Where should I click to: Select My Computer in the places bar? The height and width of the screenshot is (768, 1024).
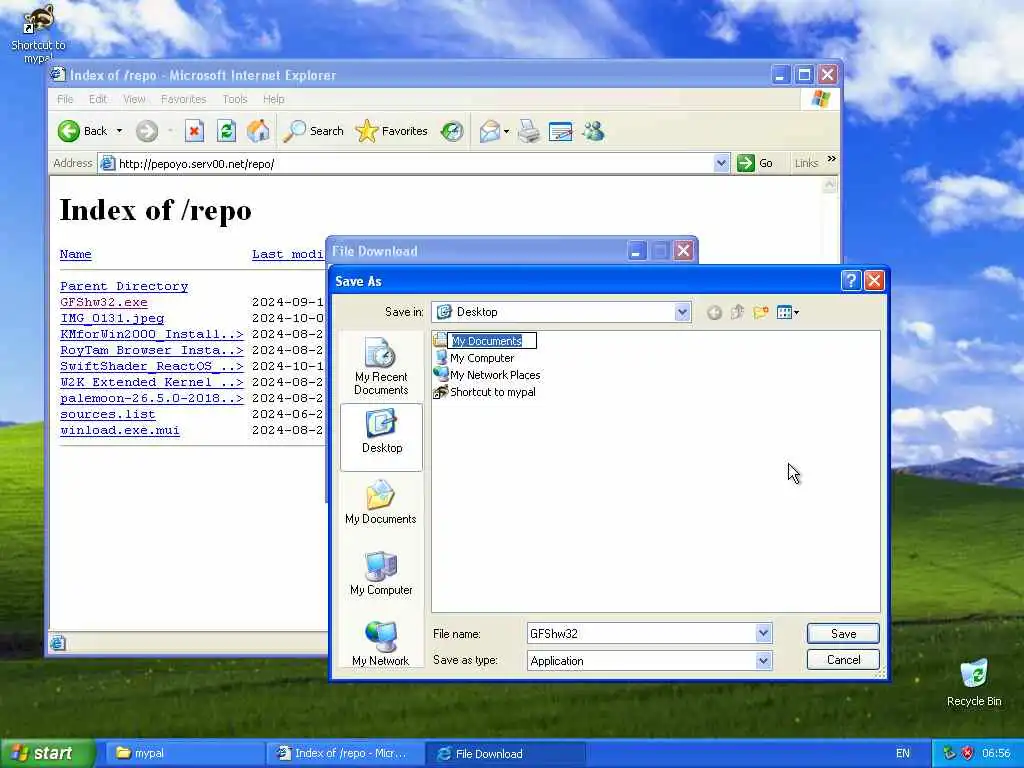pos(381,573)
